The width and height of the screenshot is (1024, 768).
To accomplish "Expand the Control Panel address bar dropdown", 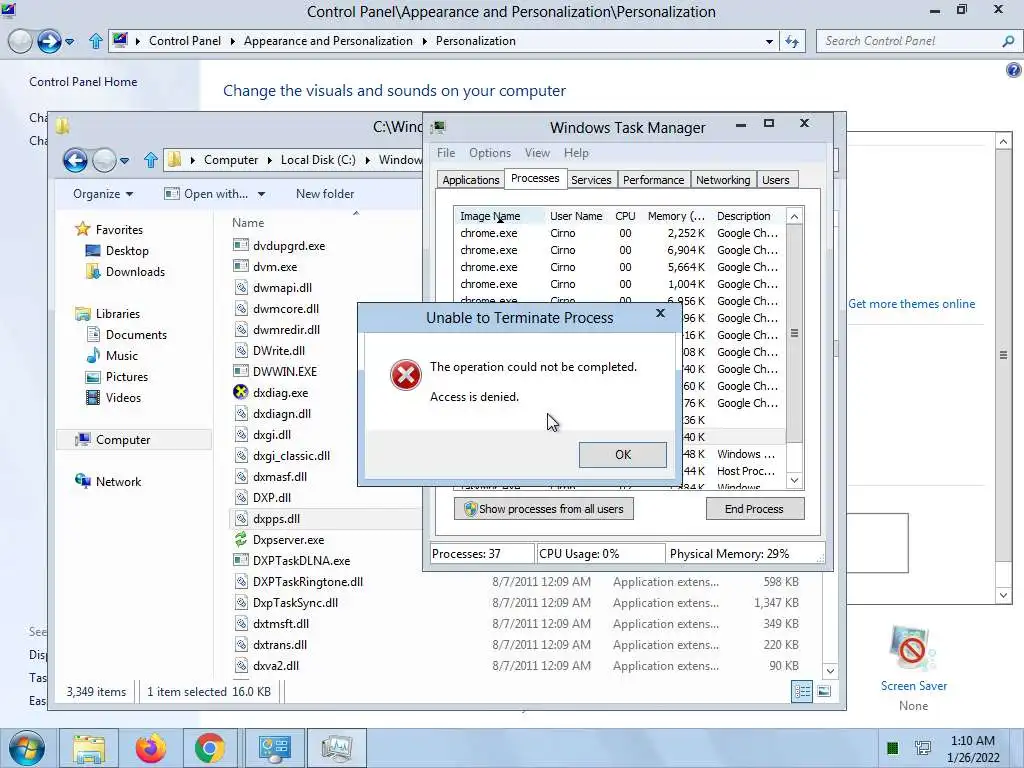I will pos(769,41).
